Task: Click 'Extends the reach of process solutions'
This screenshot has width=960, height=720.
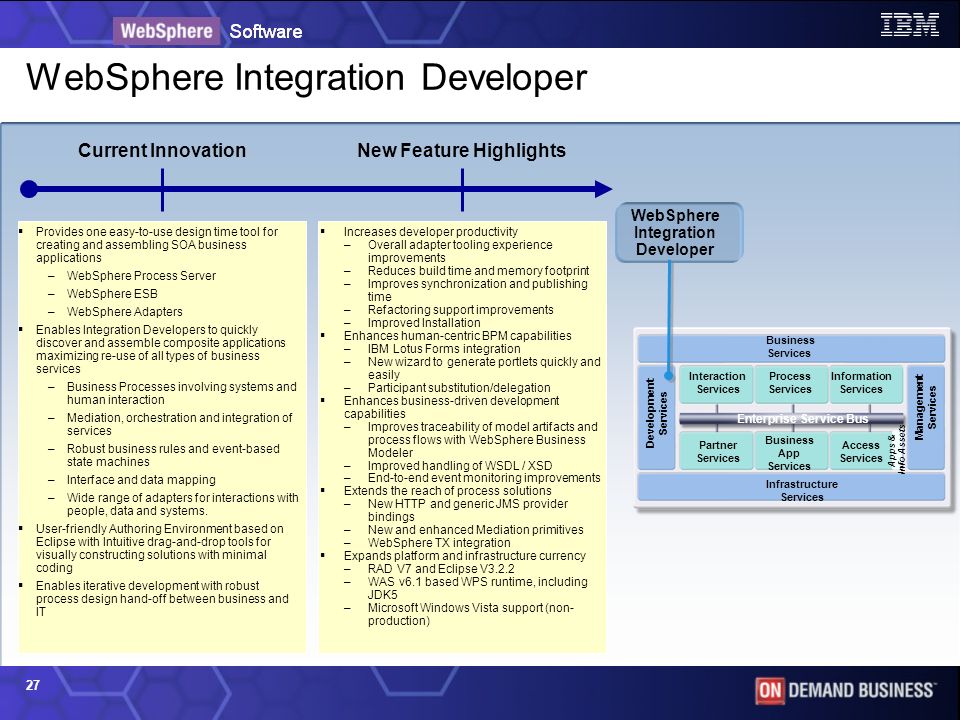Action: pyautogui.click(x=448, y=491)
